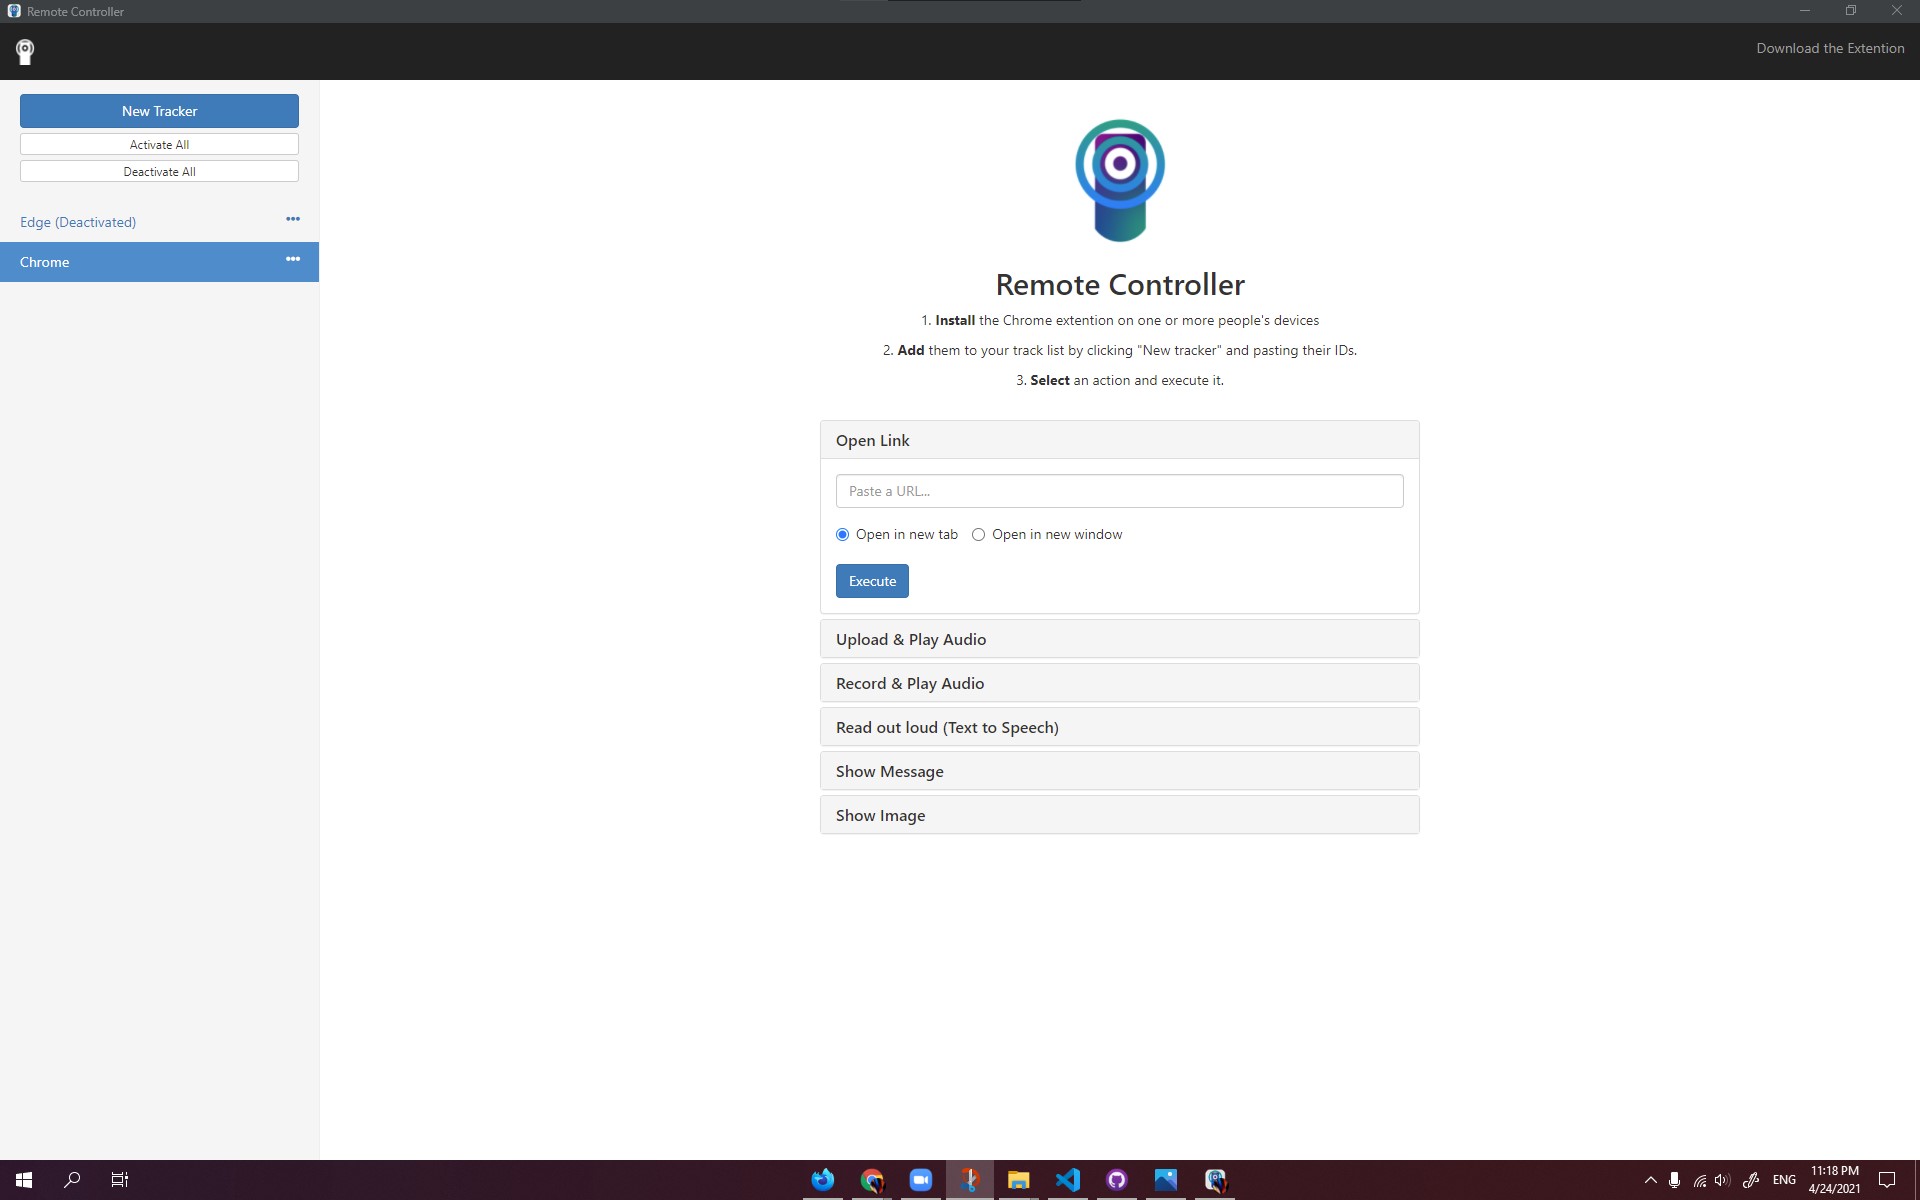1920x1200 pixels.
Task: Expand Read out loud (Text to Speech)
Action: (x=1119, y=727)
